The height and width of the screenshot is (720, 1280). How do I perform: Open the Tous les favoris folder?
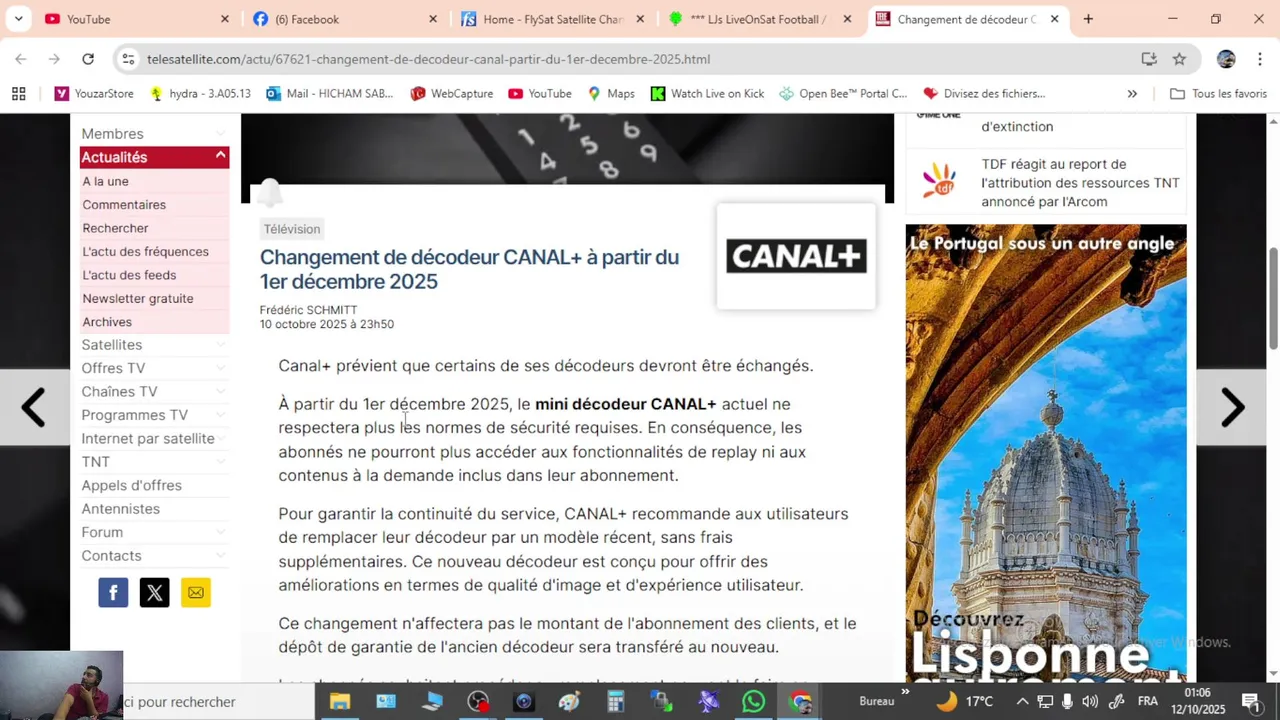1218,93
